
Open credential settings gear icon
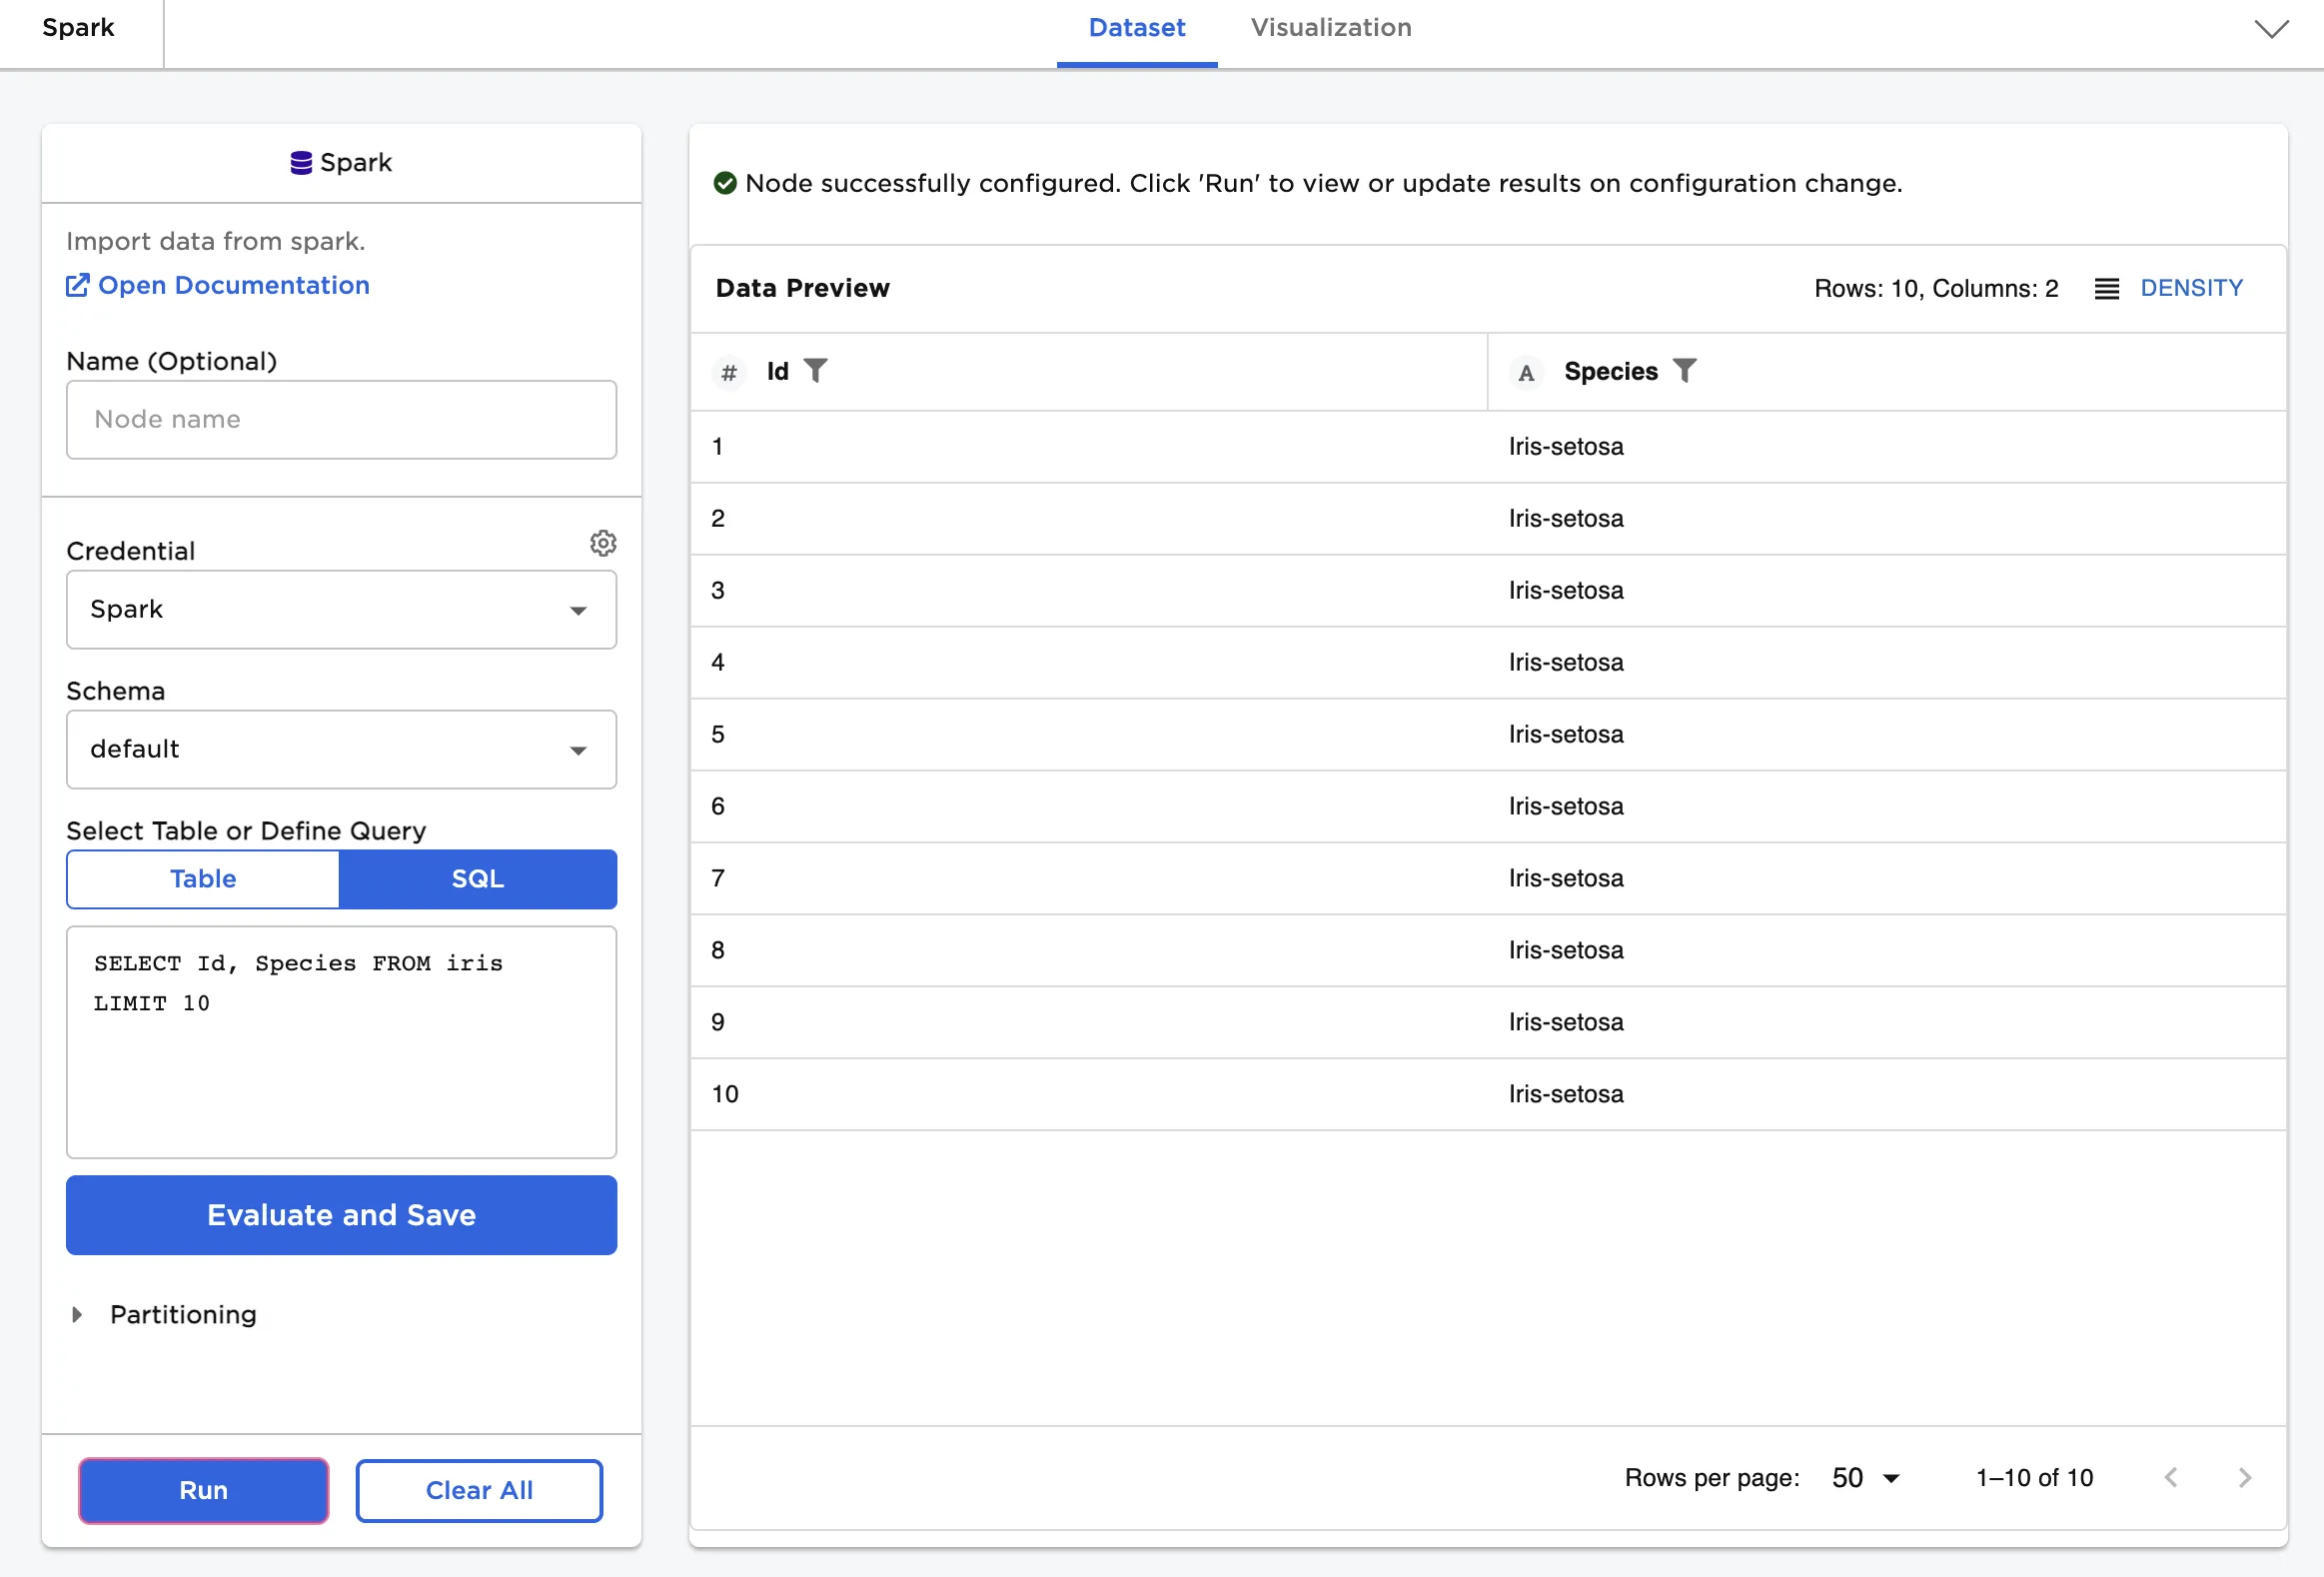click(x=603, y=543)
